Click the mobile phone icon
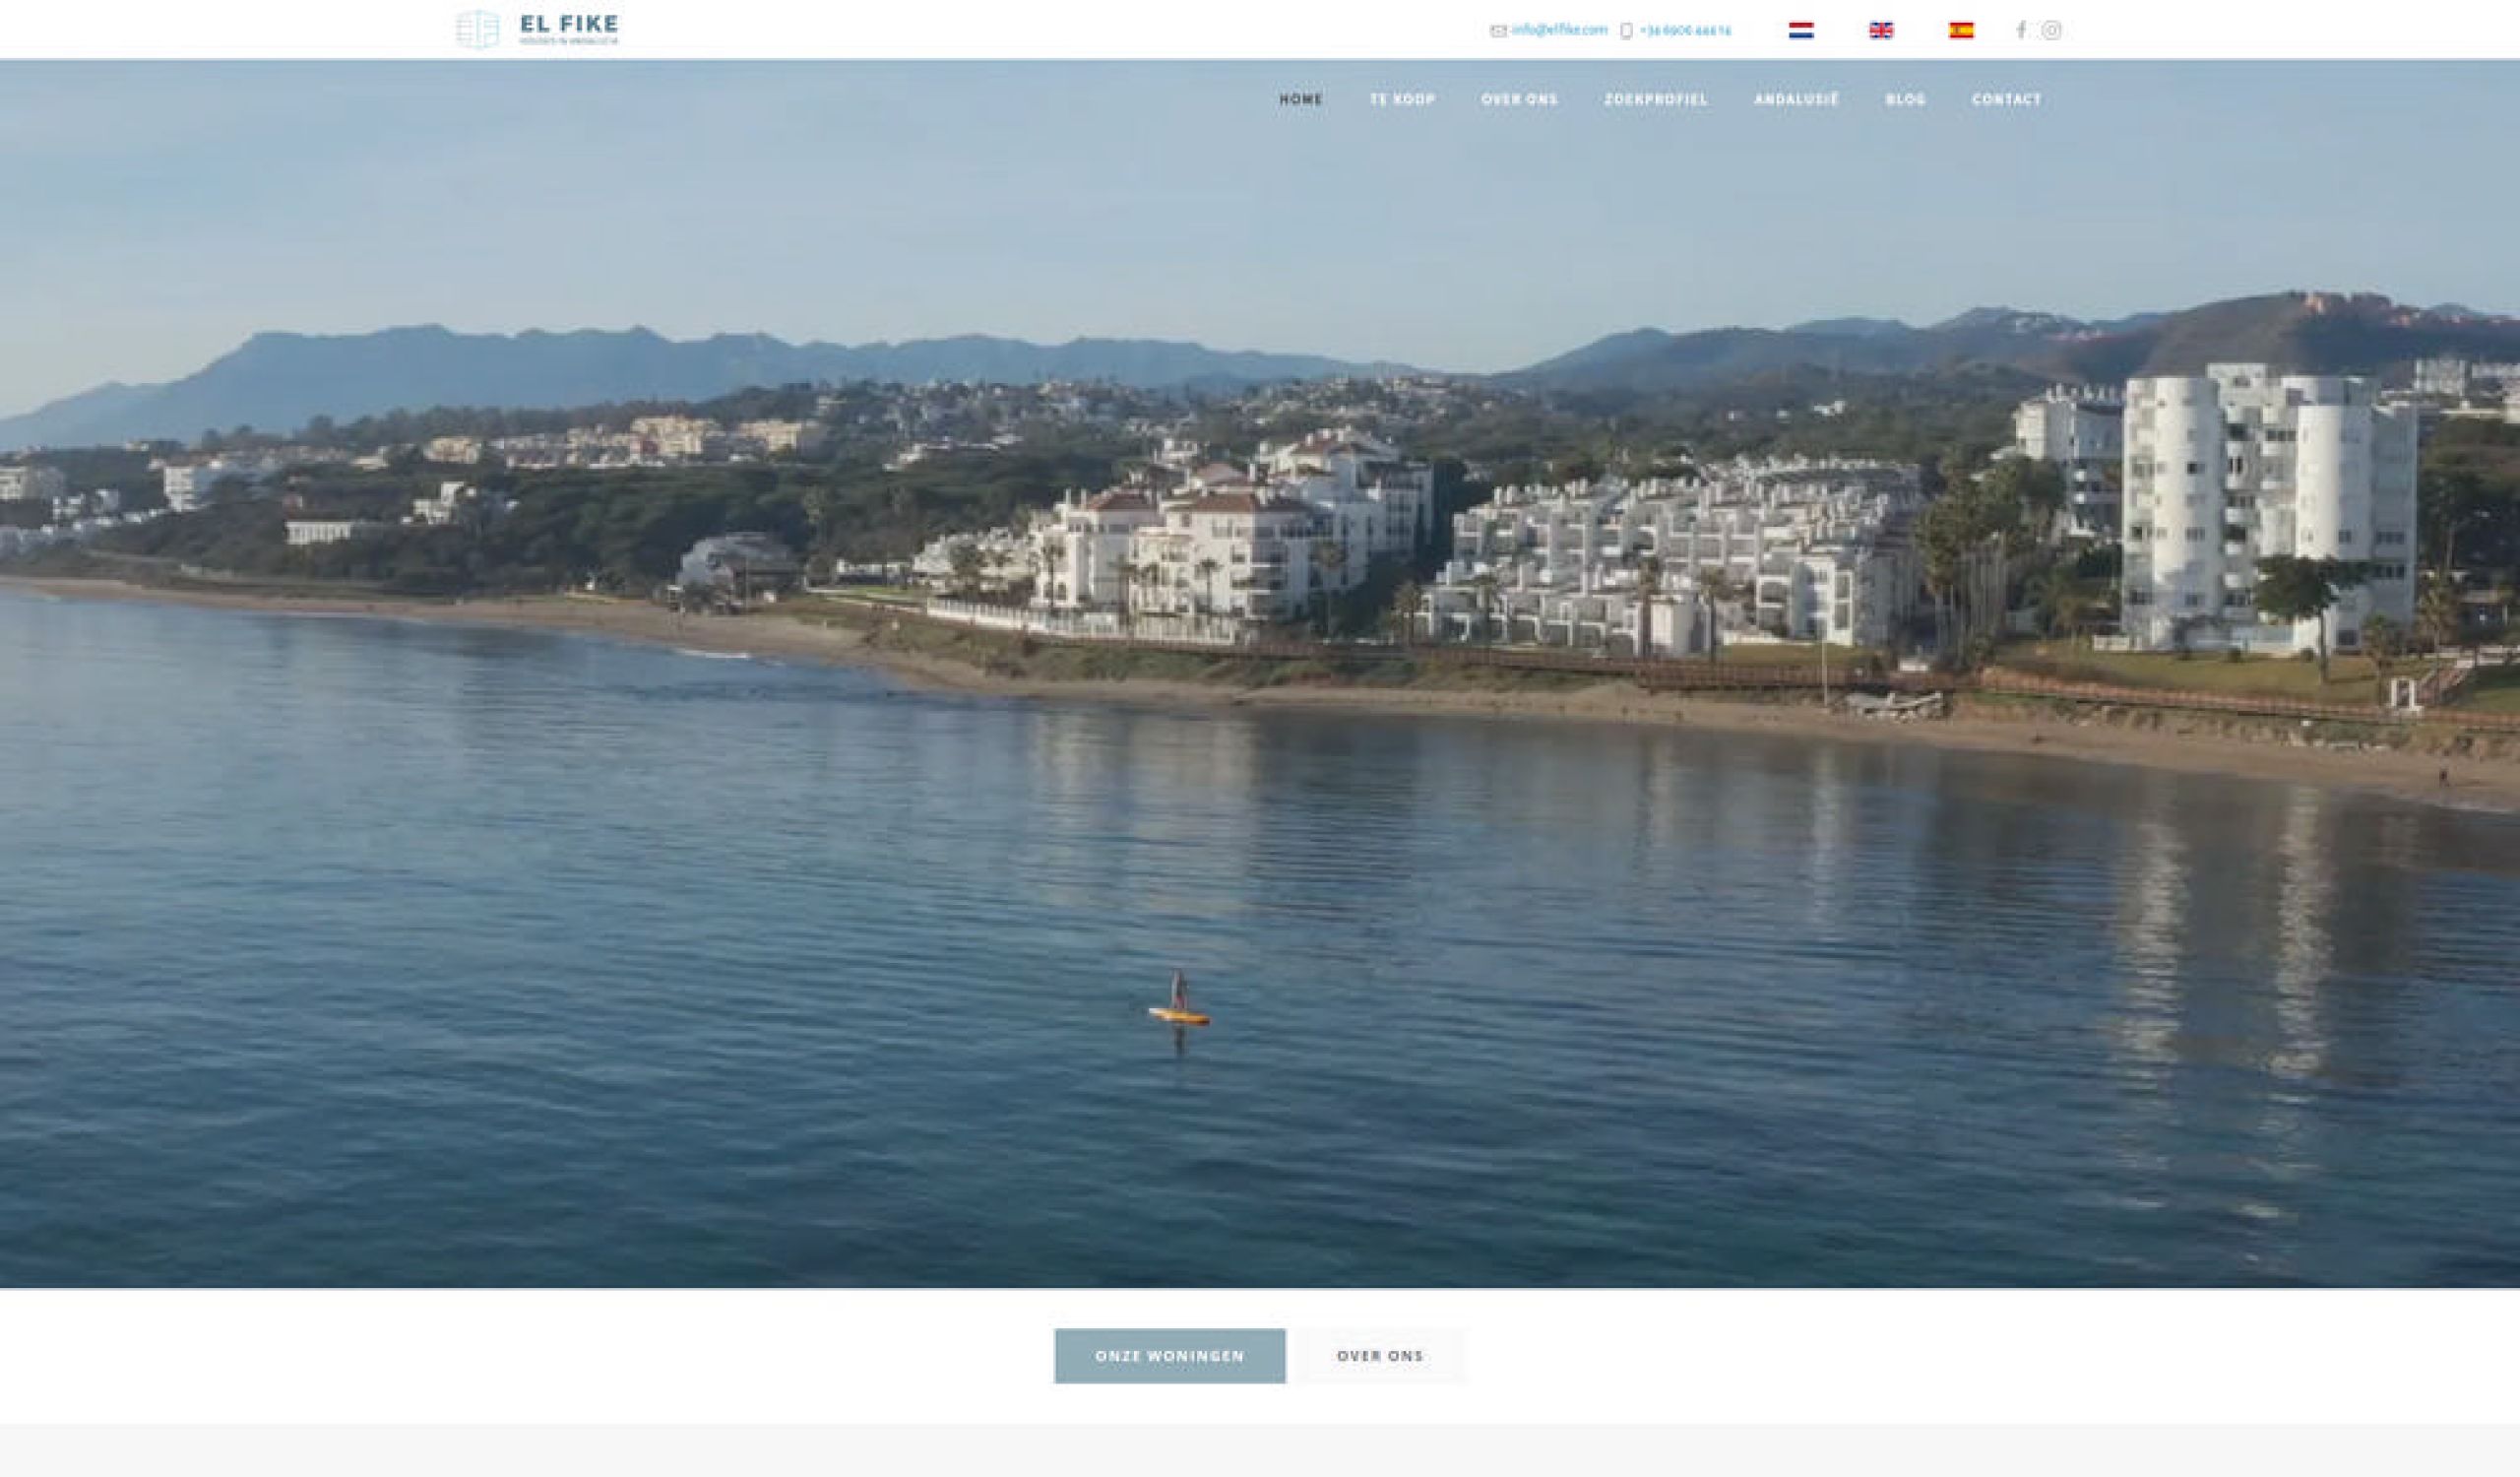The height and width of the screenshot is (1477, 2520). click(x=1626, y=31)
